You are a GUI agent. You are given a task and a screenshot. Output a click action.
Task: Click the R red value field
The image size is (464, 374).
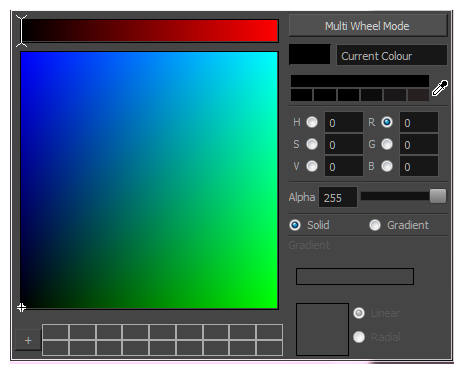419,122
